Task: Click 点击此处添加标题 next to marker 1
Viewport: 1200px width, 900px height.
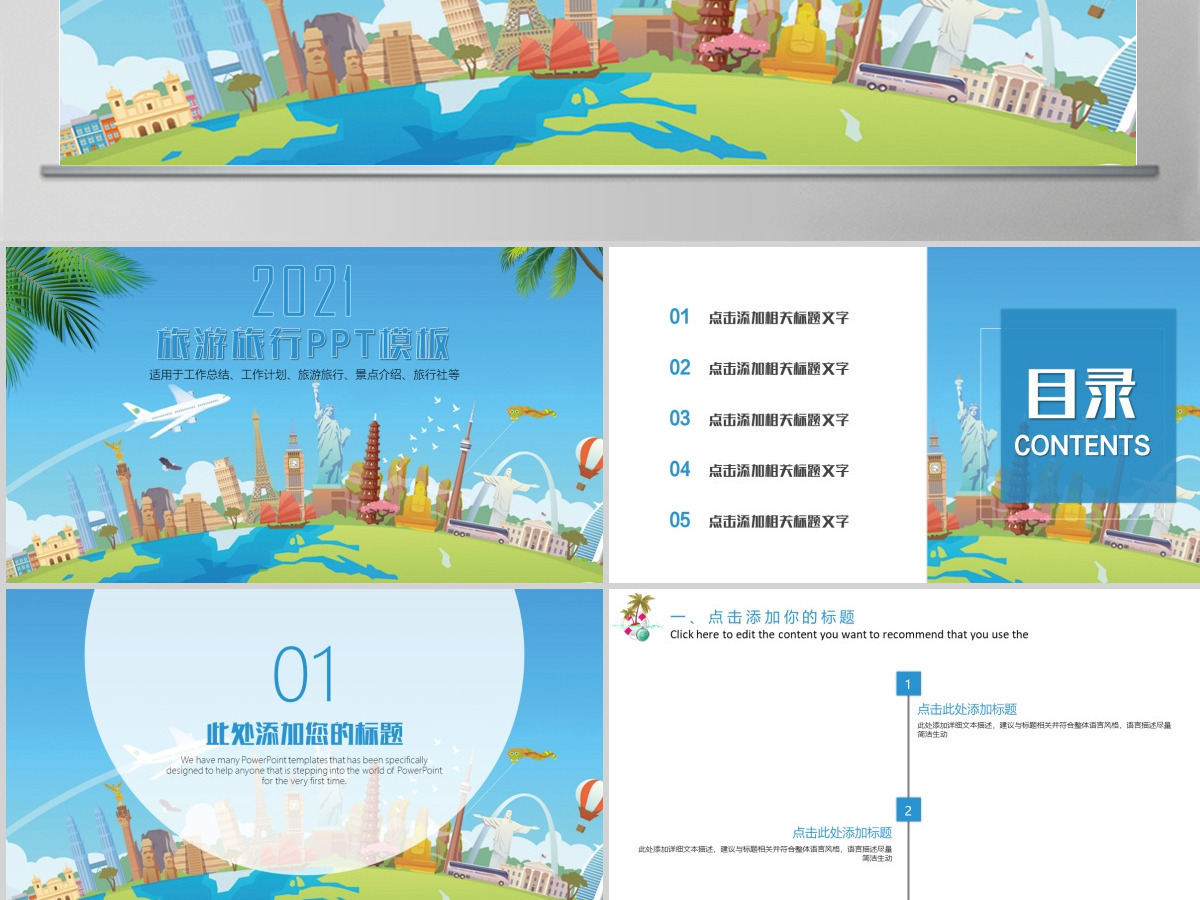Action: 967,709
